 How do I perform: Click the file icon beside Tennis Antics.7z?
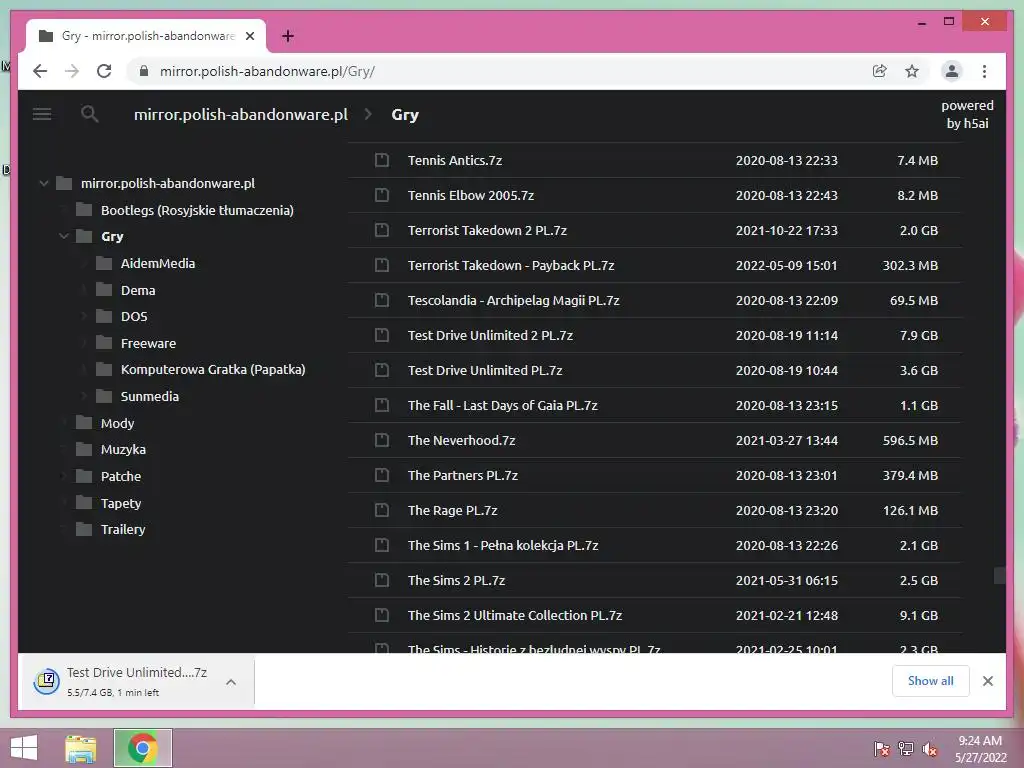(382, 160)
